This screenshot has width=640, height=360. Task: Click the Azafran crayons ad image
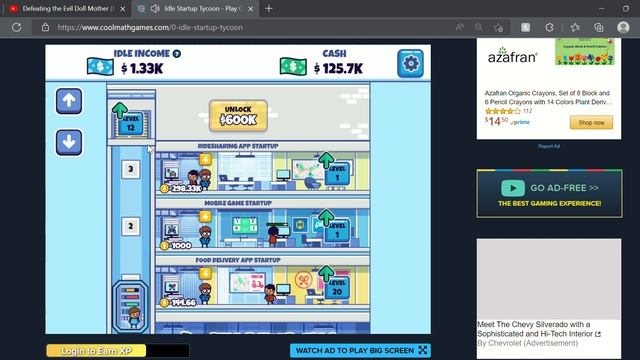(584, 52)
